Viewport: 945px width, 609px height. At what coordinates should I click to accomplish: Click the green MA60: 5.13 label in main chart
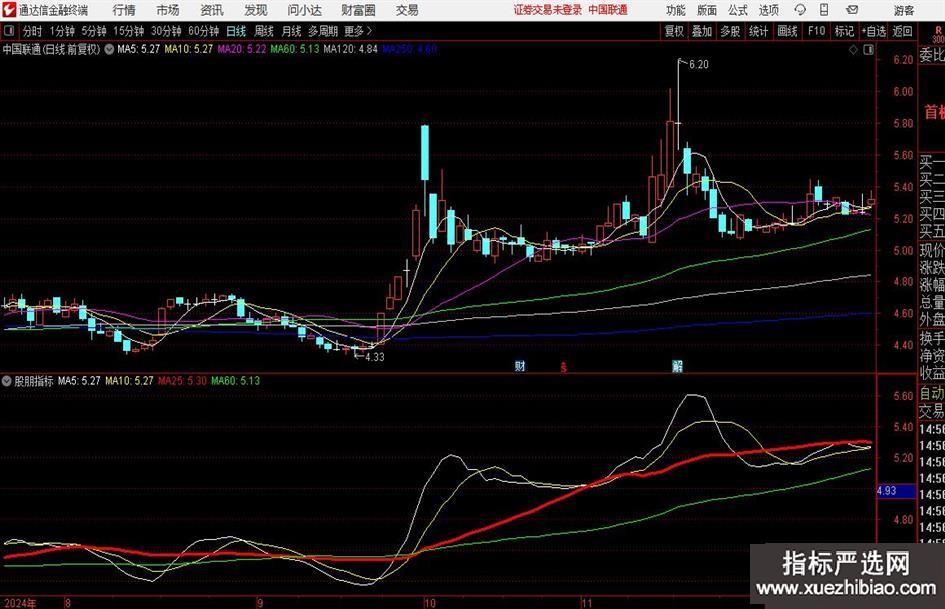295,49
